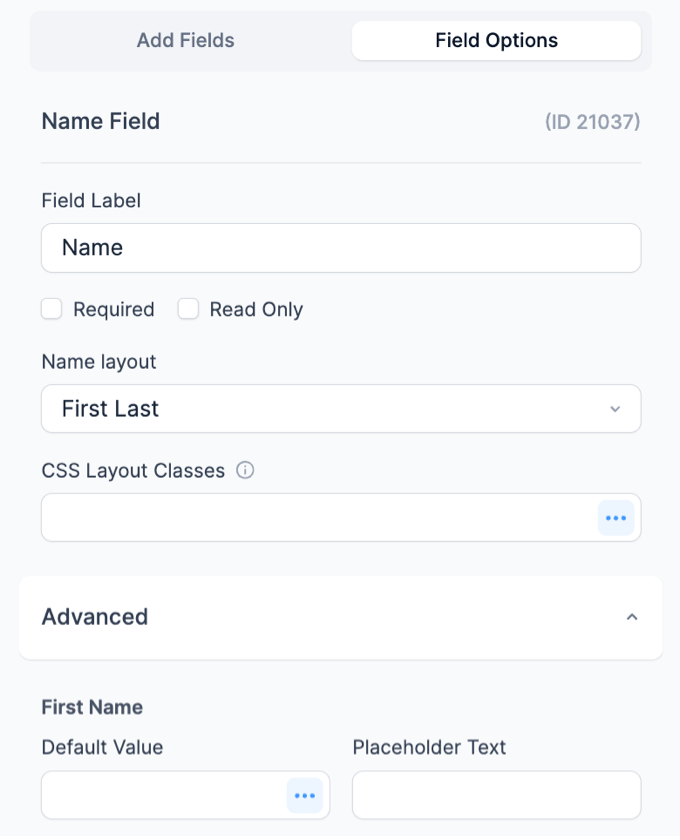Click the Read Only label text
Image resolution: width=680 pixels, height=840 pixels.
point(256,310)
